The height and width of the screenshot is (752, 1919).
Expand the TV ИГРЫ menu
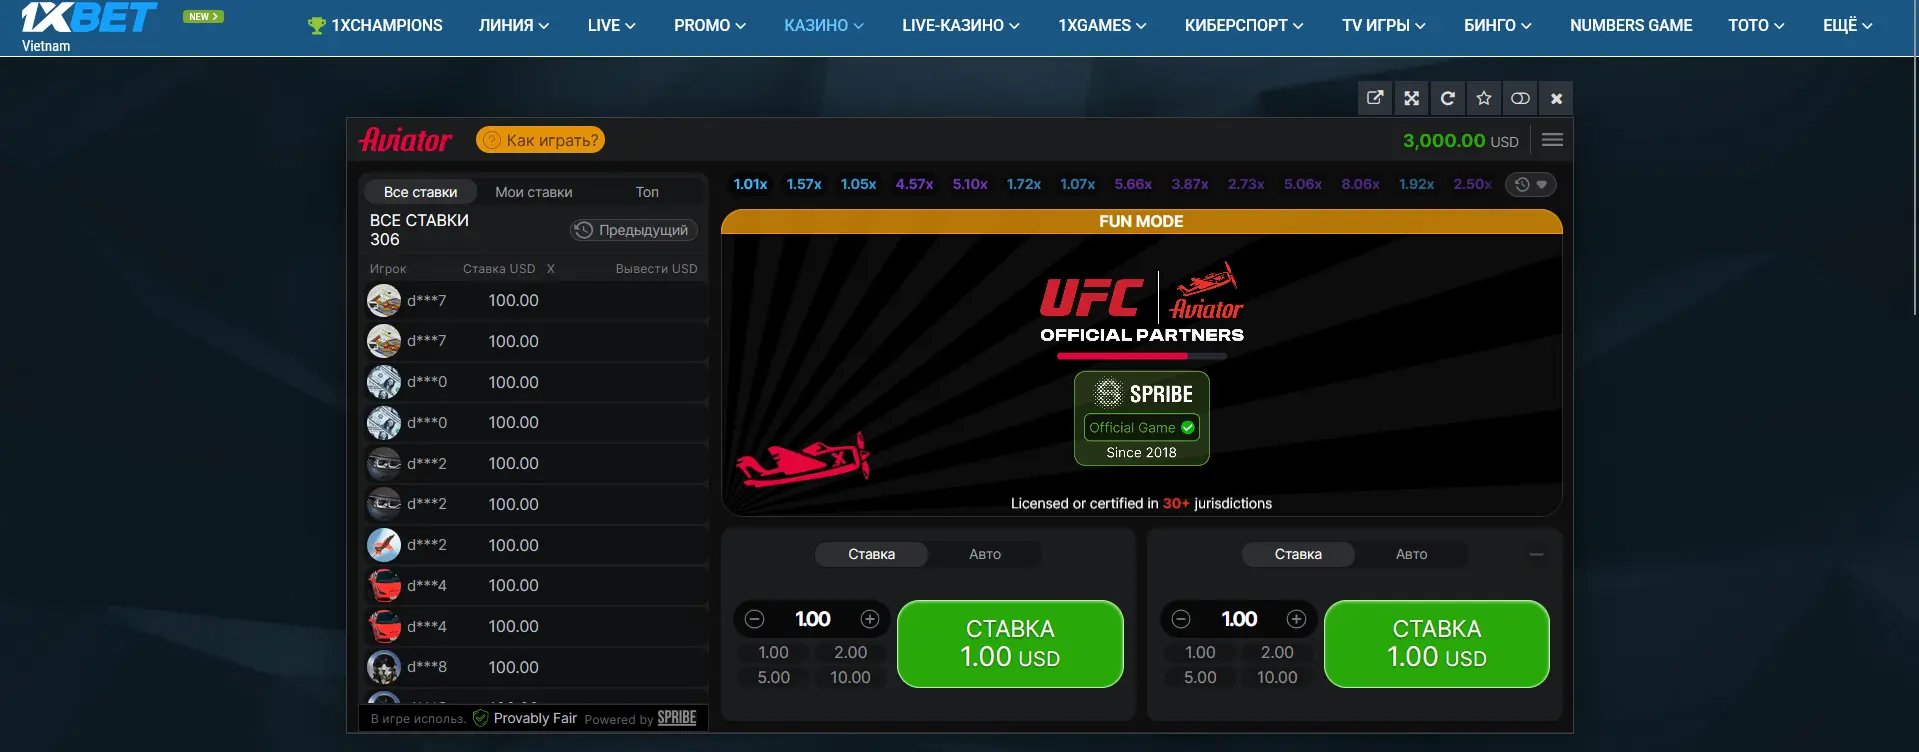point(1384,25)
